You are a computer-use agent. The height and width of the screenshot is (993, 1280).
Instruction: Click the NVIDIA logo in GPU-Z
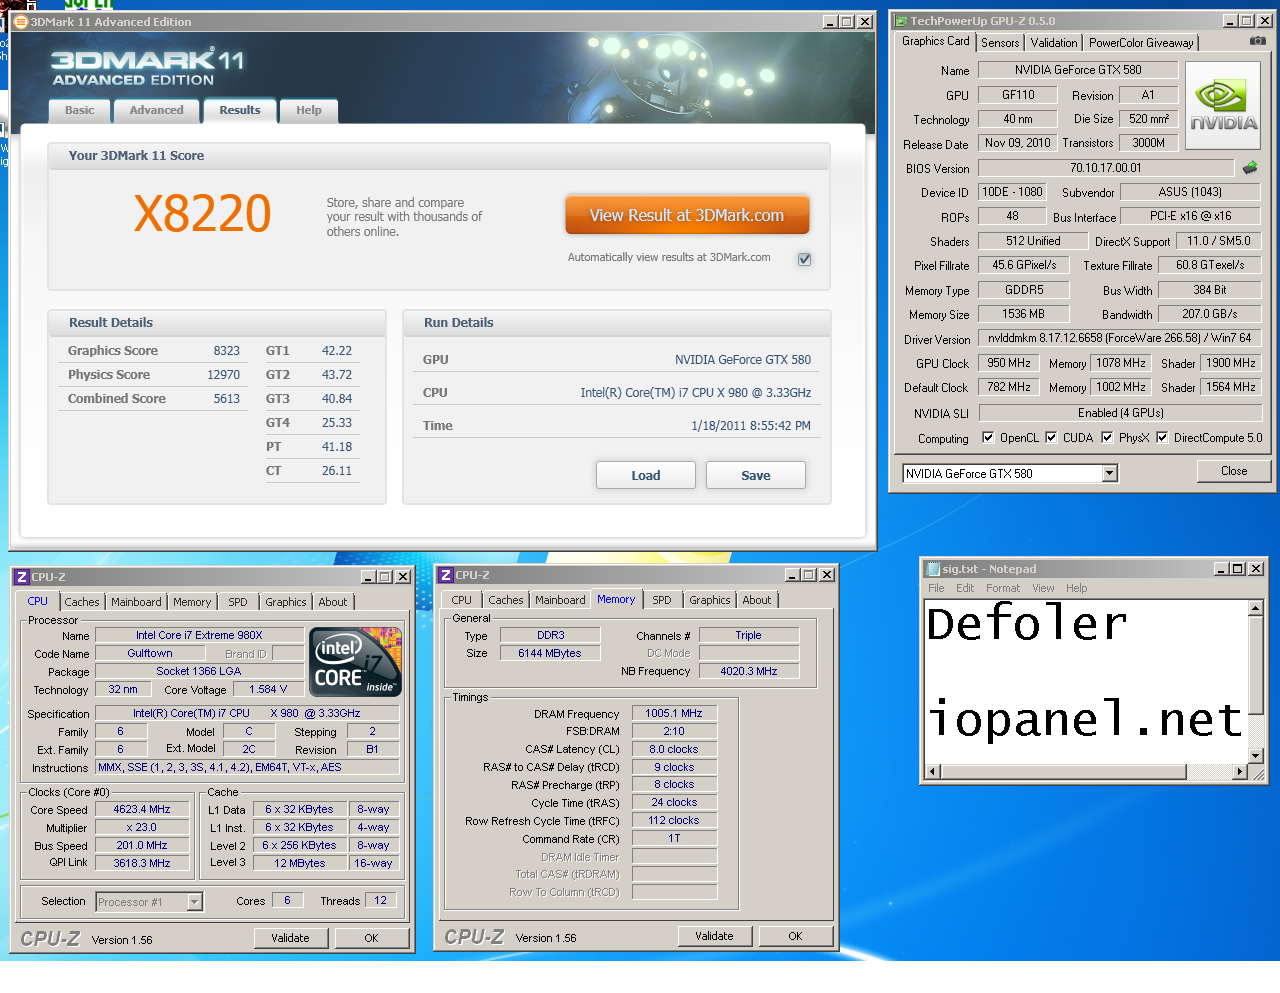coord(1223,106)
